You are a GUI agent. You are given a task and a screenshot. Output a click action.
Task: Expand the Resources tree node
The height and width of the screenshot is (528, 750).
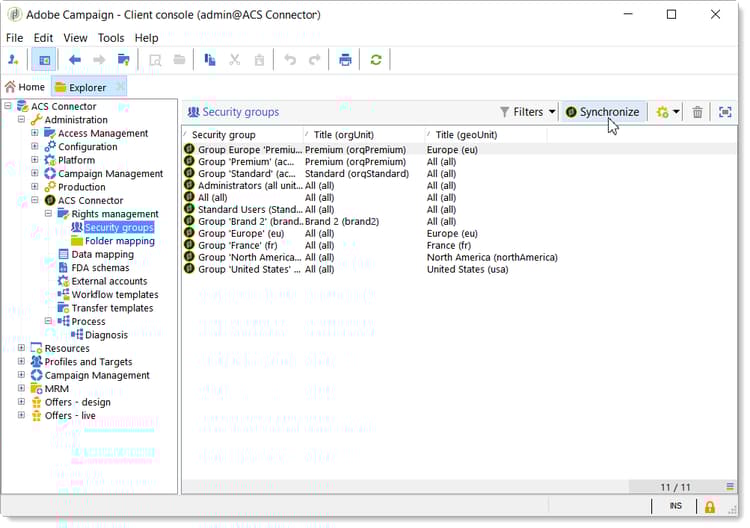(x=22, y=348)
